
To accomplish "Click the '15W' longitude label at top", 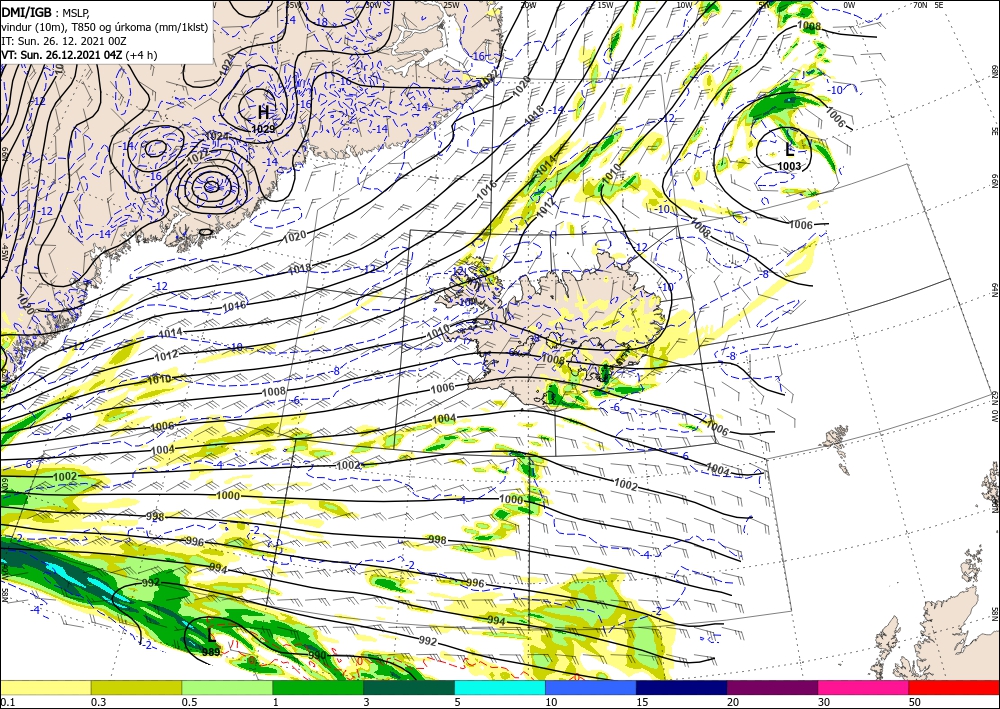I will click(605, 4).
